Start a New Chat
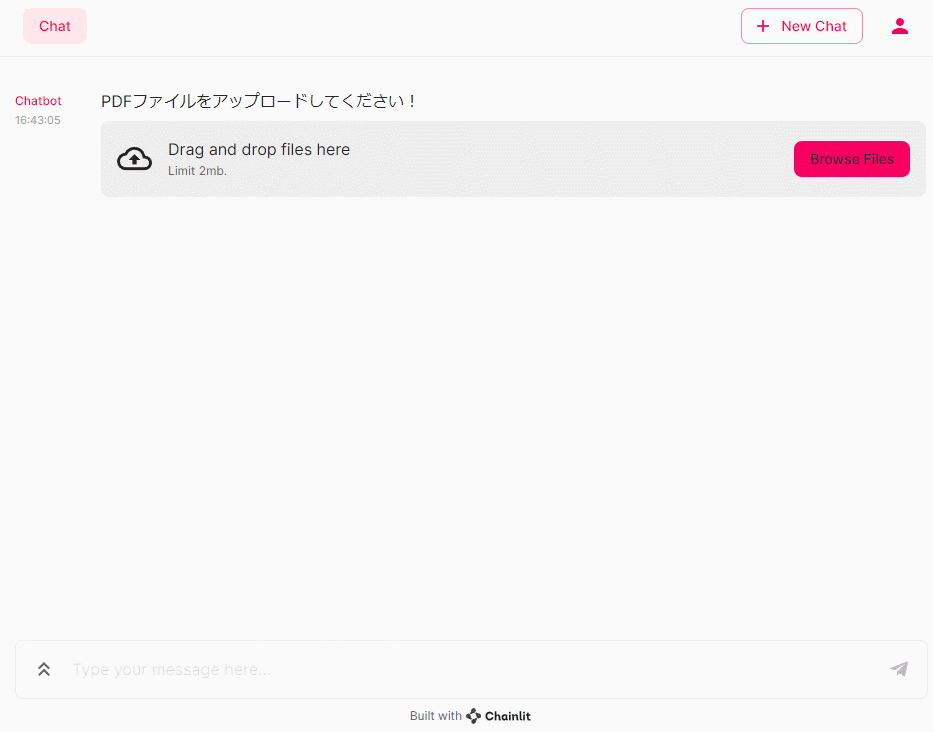This screenshot has width=933, height=732. (801, 27)
